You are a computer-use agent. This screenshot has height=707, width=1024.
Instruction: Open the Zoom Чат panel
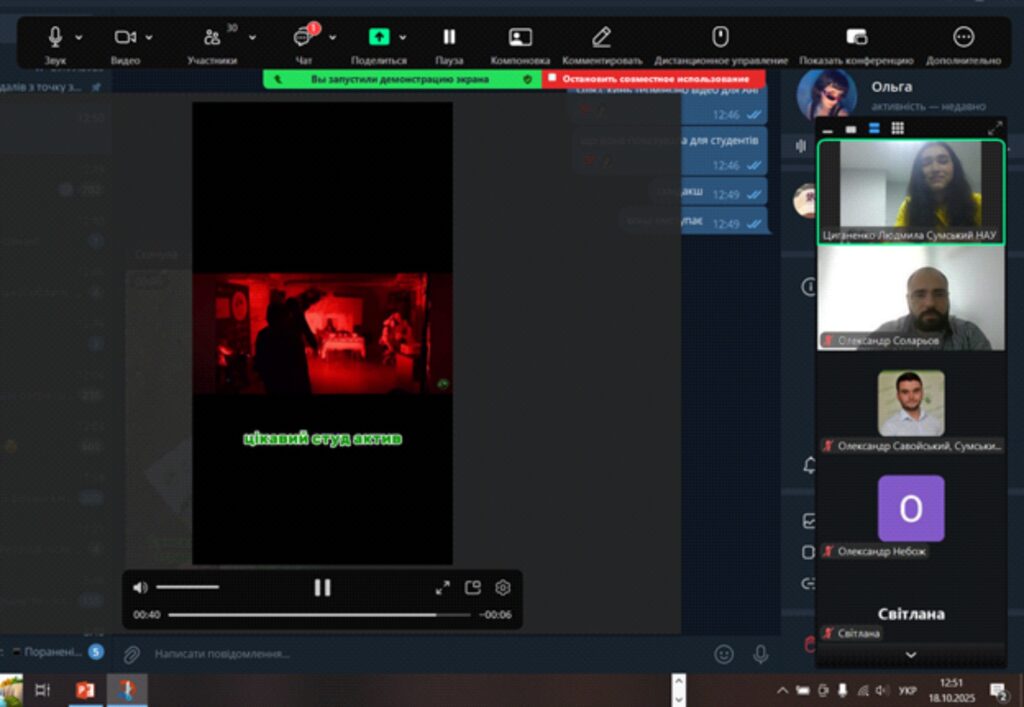303,38
